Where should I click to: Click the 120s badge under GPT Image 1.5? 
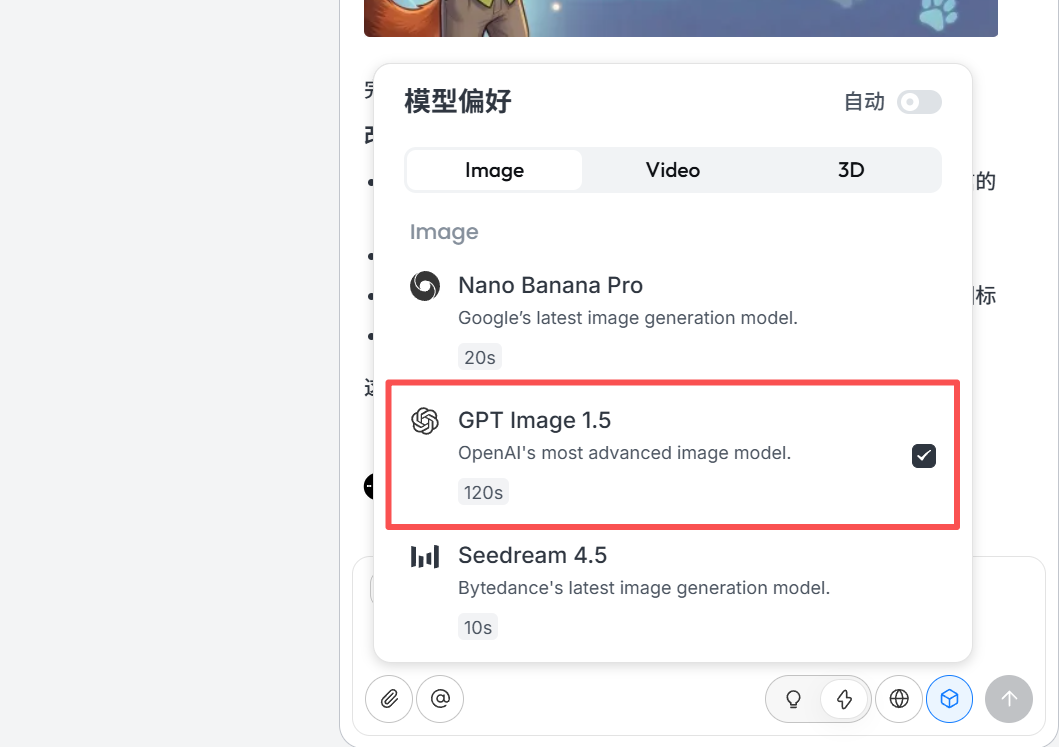[x=482, y=491]
